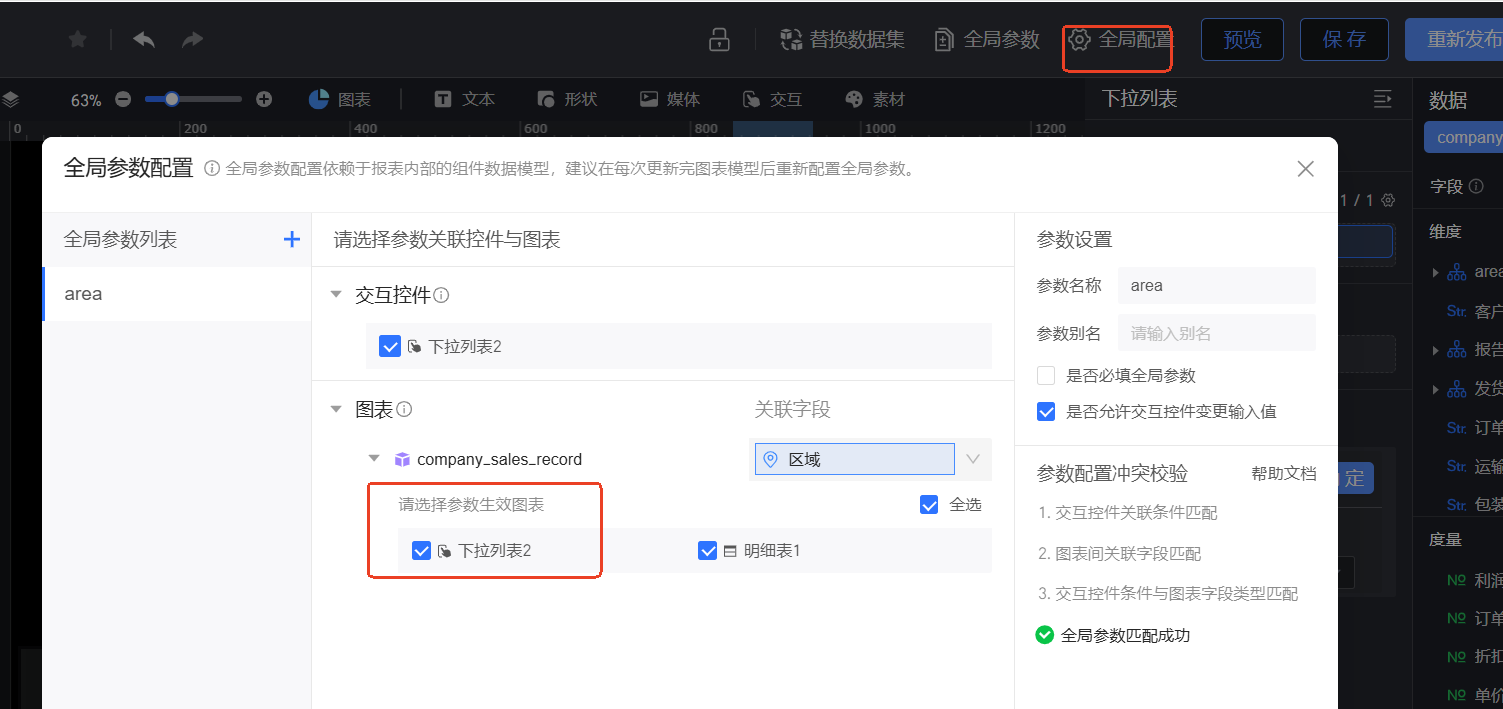Collapse the 交互控件 section
Viewport: 1503px width, 709px height.
tap(336, 295)
